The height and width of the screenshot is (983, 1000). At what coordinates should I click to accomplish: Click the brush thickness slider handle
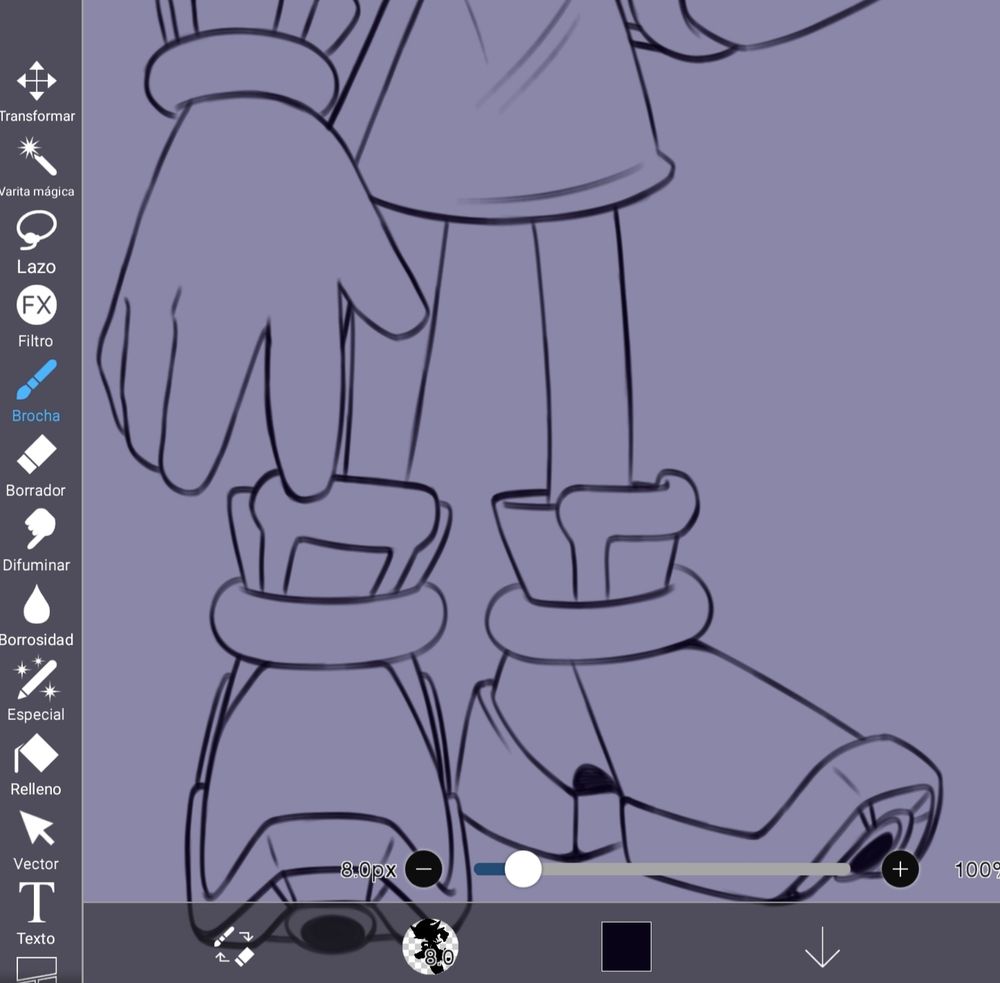(x=523, y=869)
